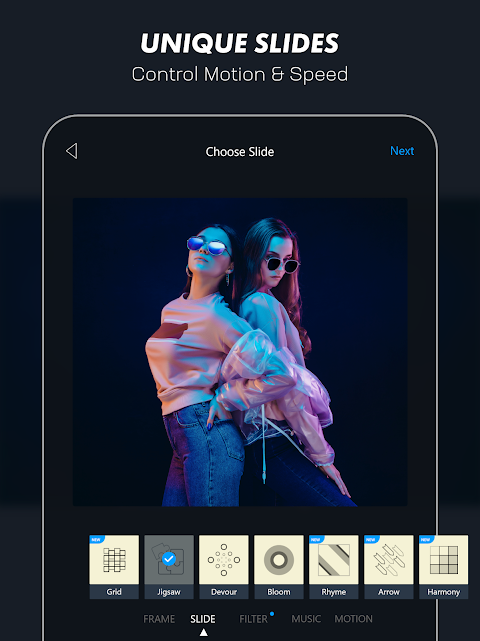Viewport: 480px width, 641px height.
Task: Open the MOTION tab
Action: coord(354,619)
